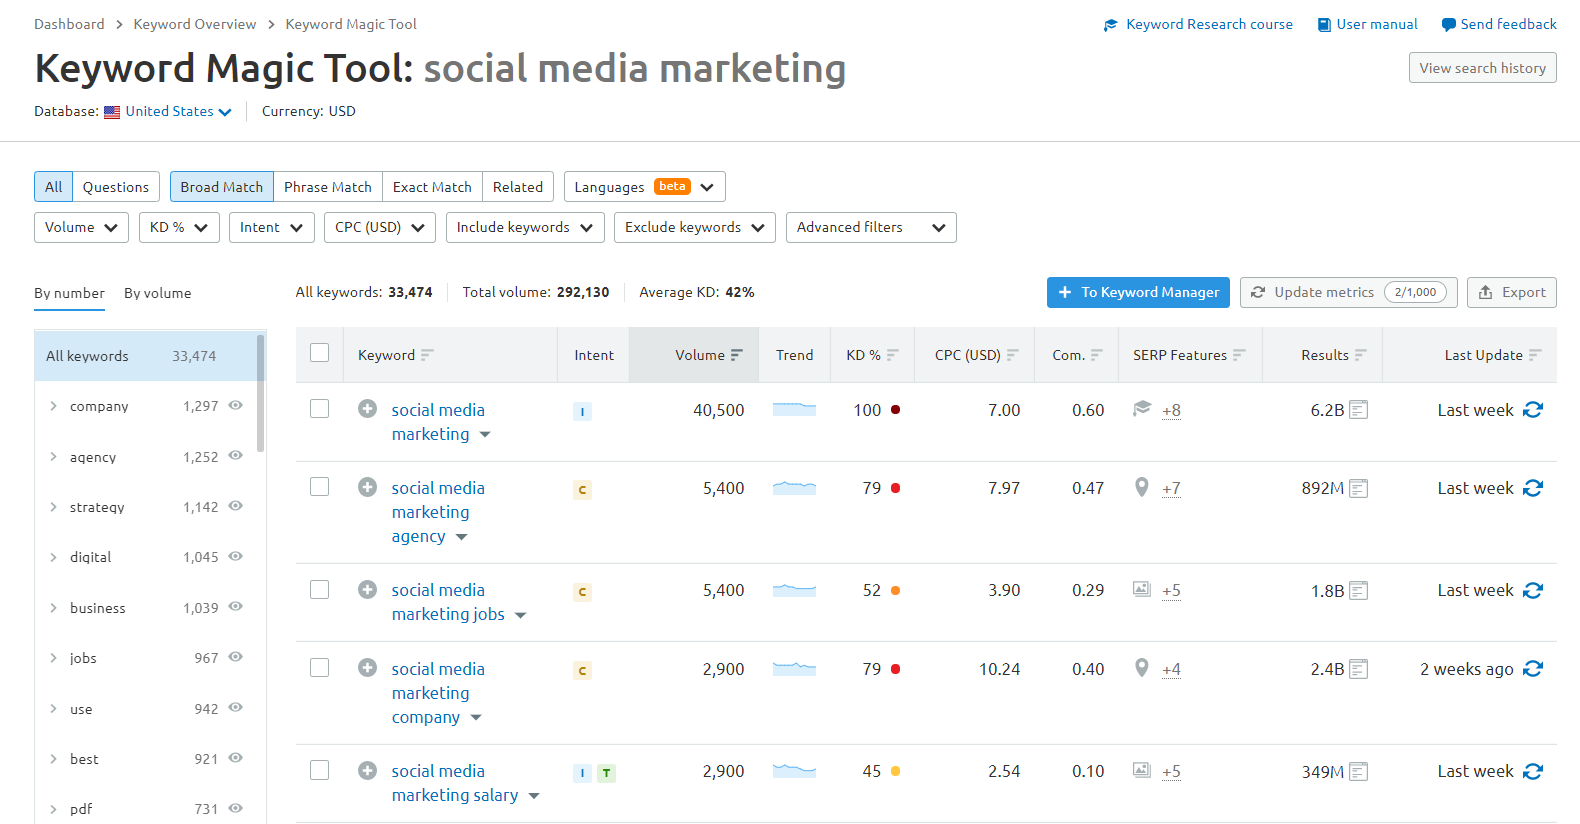Expand the digital keyword group chevron

click(x=53, y=557)
